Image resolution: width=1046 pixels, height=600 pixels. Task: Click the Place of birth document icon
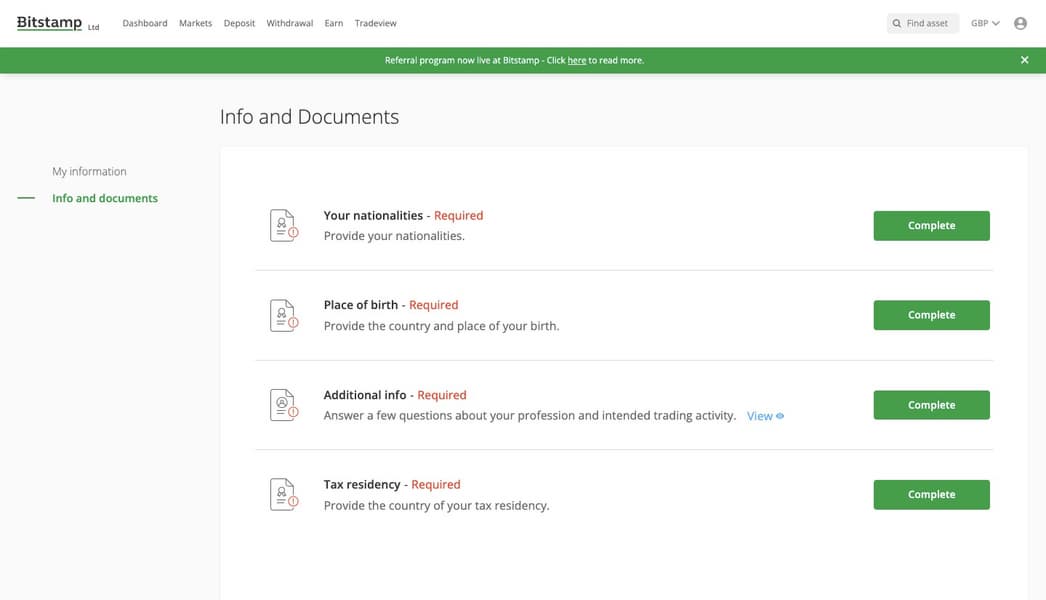click(284, 315)
